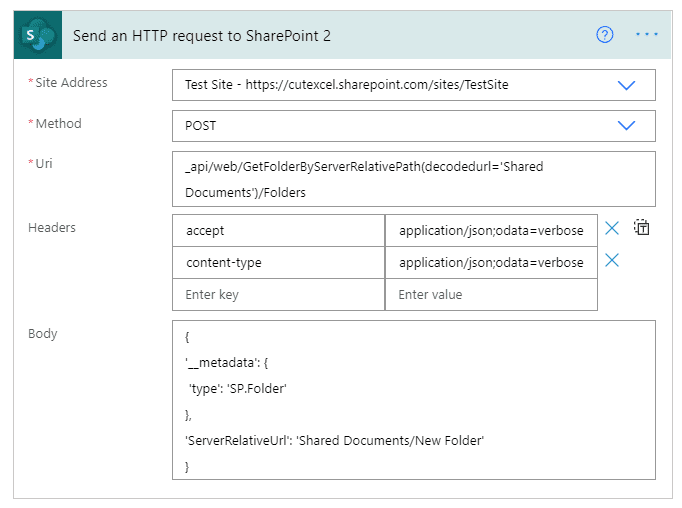
Task: Click the '__metadata' line in Body
Action: pos(227,363)
